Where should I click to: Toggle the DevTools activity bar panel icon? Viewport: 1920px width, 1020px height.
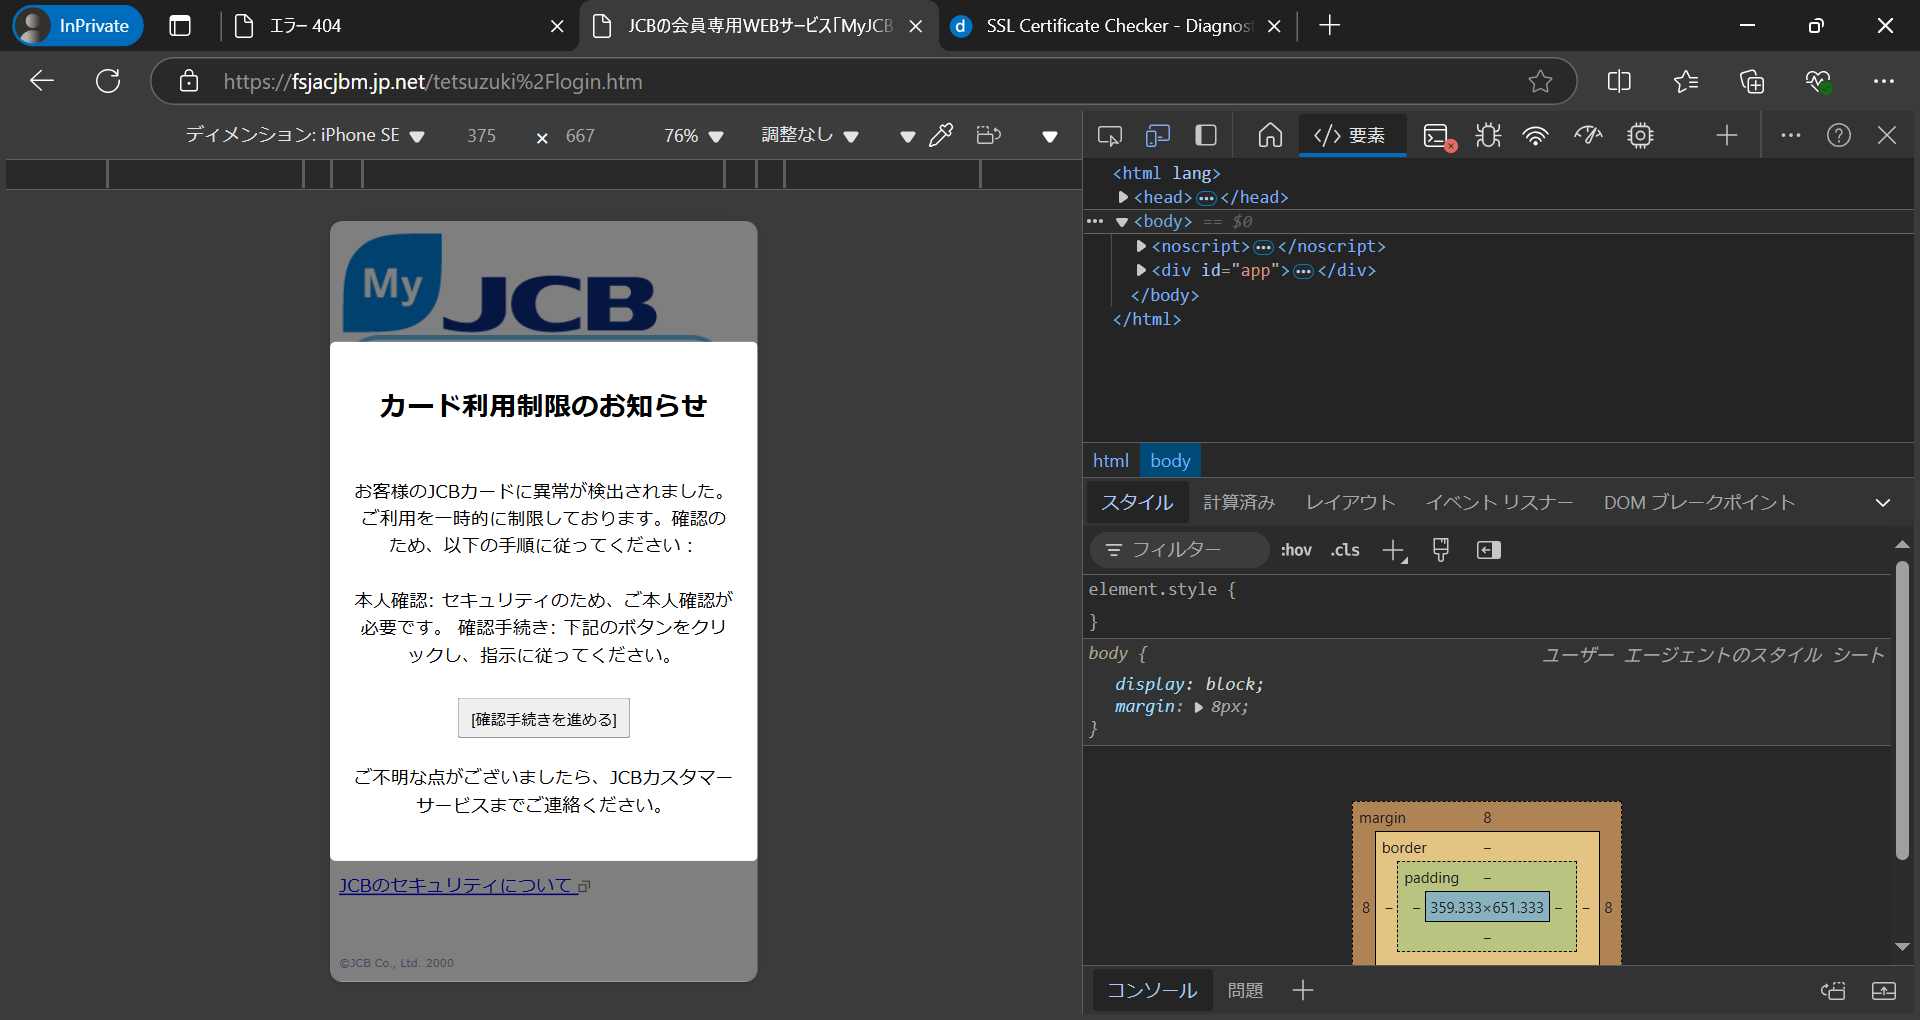tap(1206, 135)
